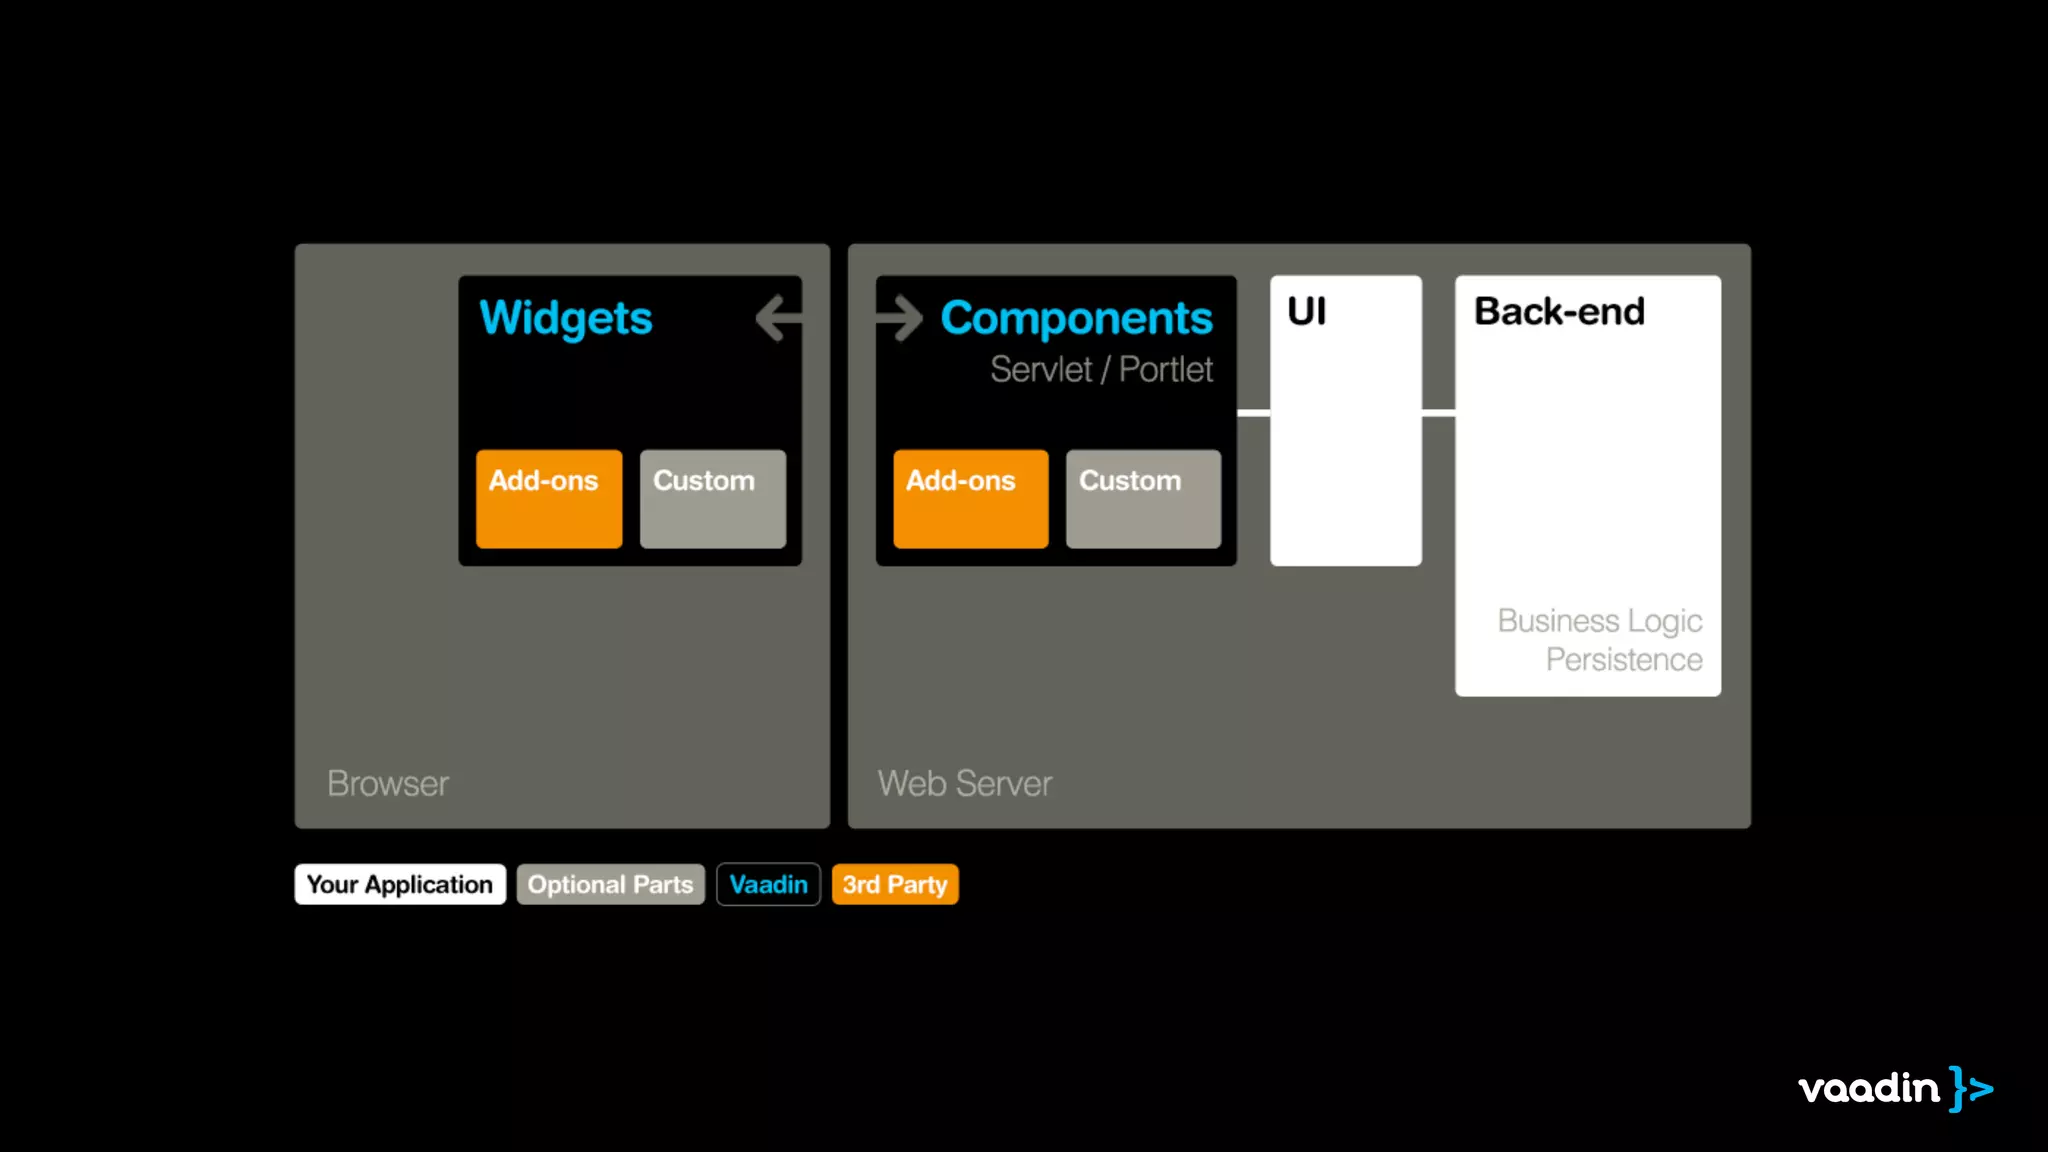This screenshot has width=2048, height=1152.
Task: Click the Custom box under Components
Action: pyautogui.click(x=1143, y=498)
